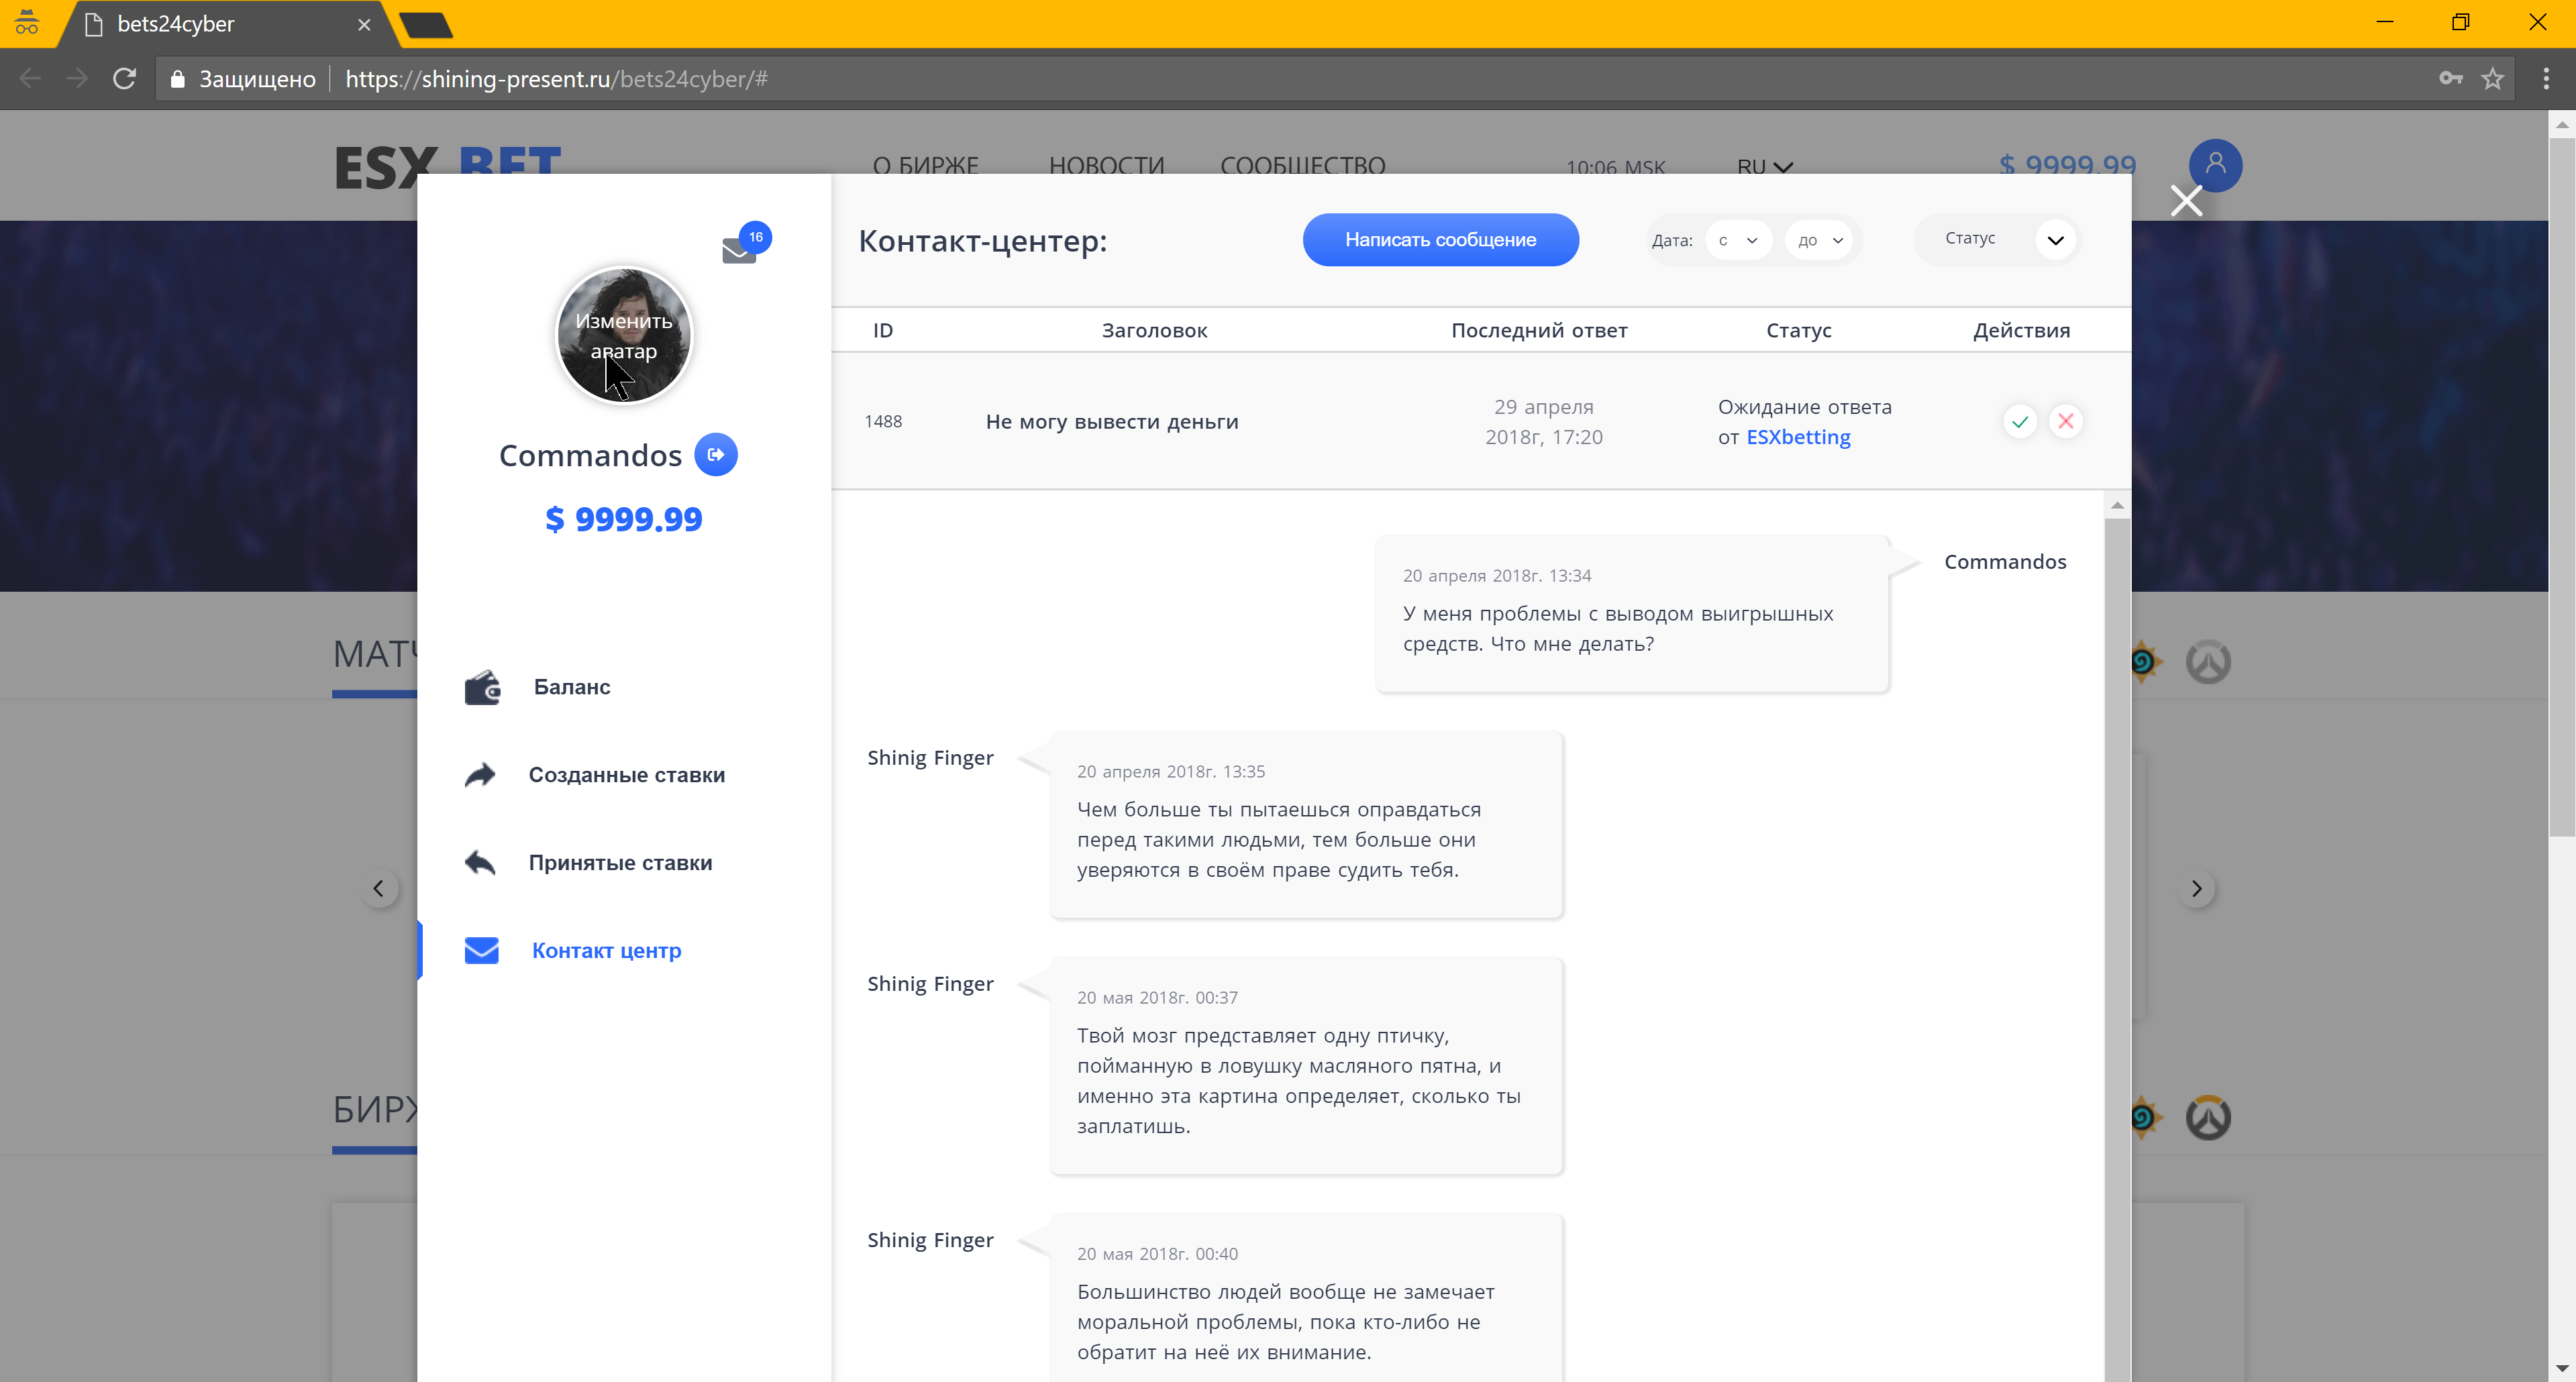Click the red X action for ticket 1488
This screenshot has width=2576, height=1382.
coord(2066,422)
